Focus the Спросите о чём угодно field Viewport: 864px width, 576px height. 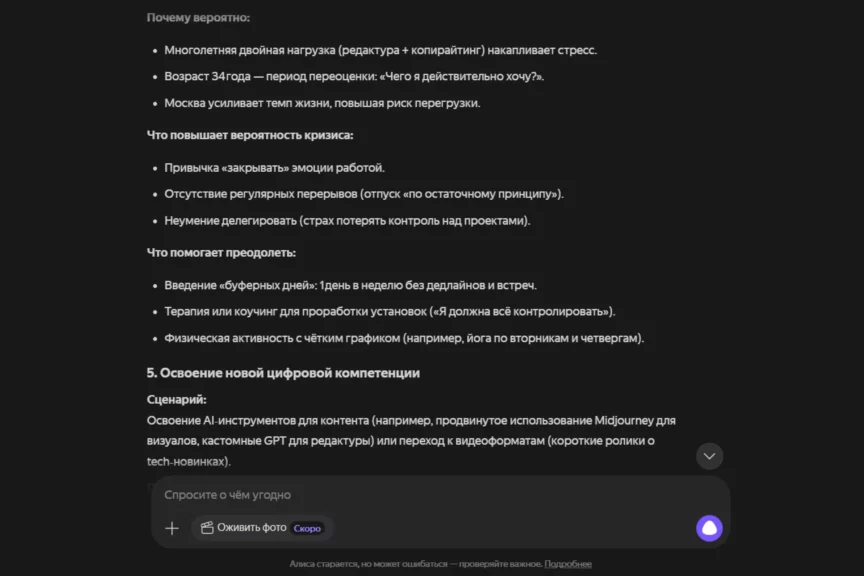420,495
